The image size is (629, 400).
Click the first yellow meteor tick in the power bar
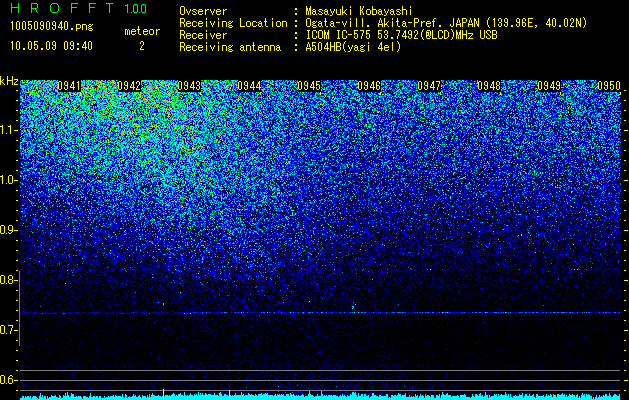coord(163,394)
